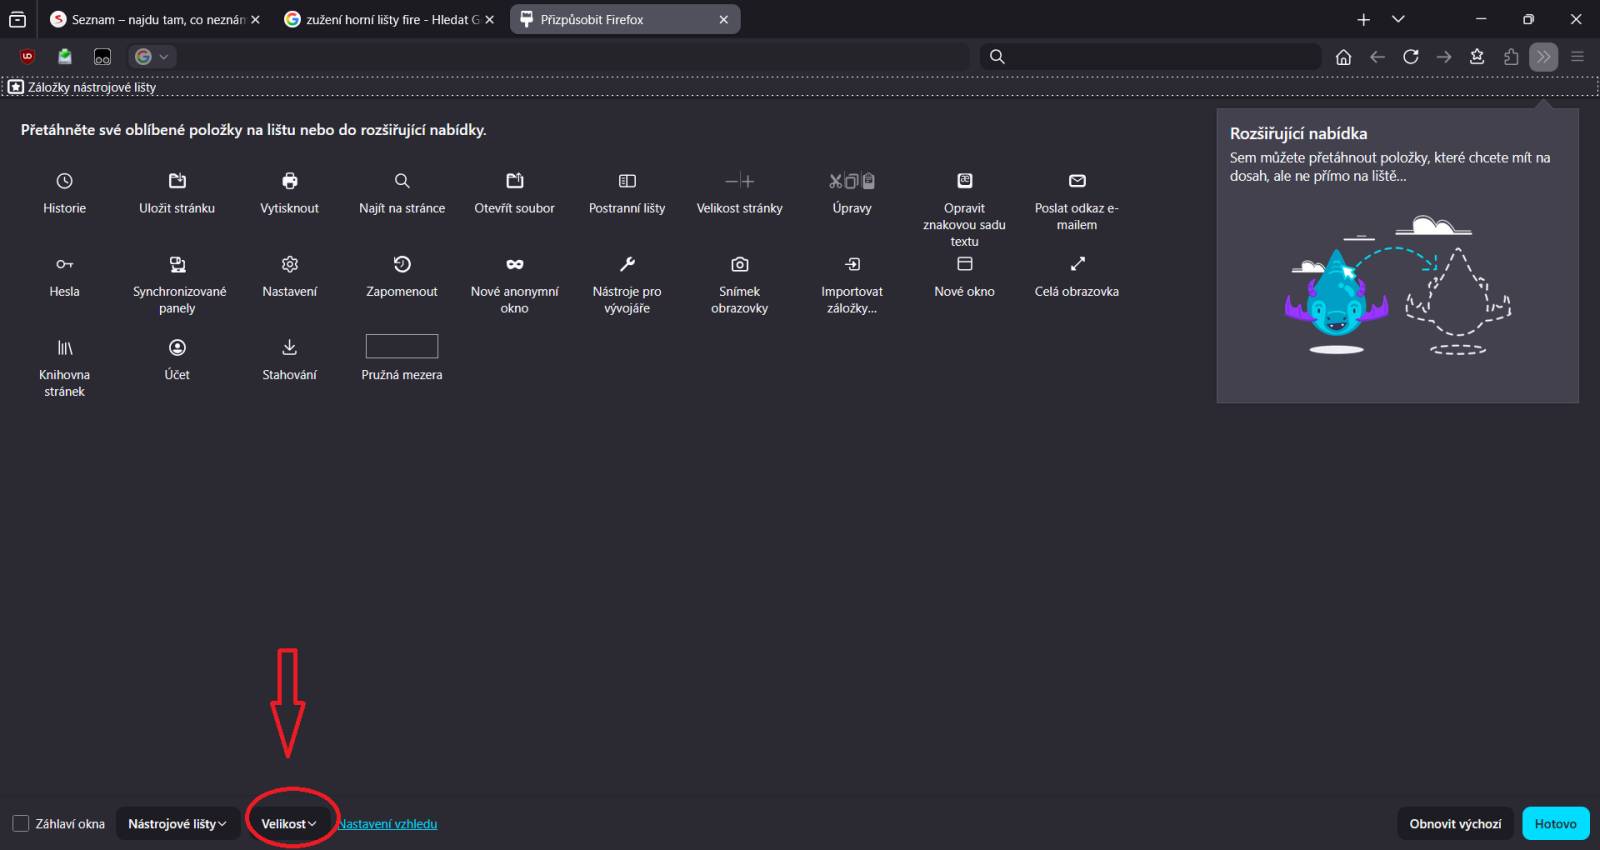Select the Vytisknout printer icon
The height and width of the screenshot is (850, 1600).
pos(289,181)
